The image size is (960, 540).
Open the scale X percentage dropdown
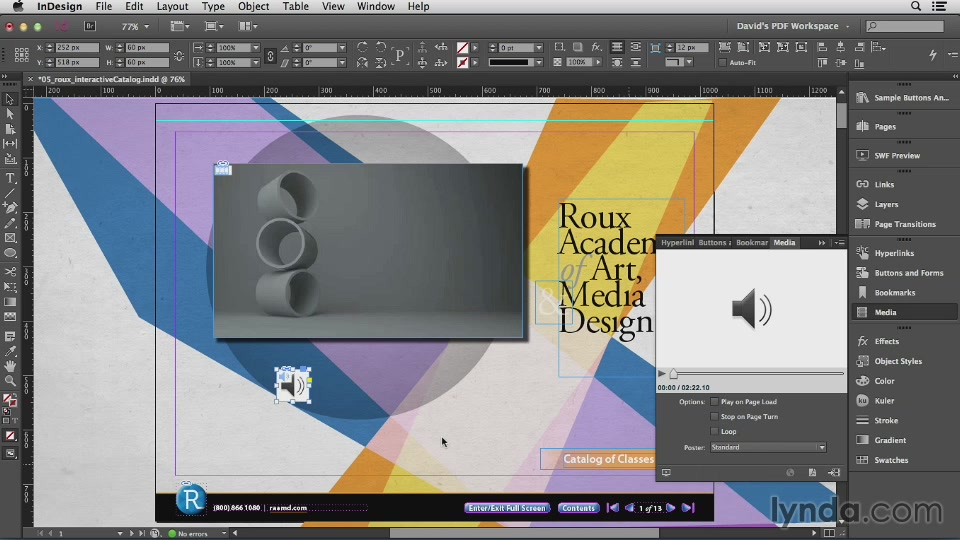[x=256, y=48]
